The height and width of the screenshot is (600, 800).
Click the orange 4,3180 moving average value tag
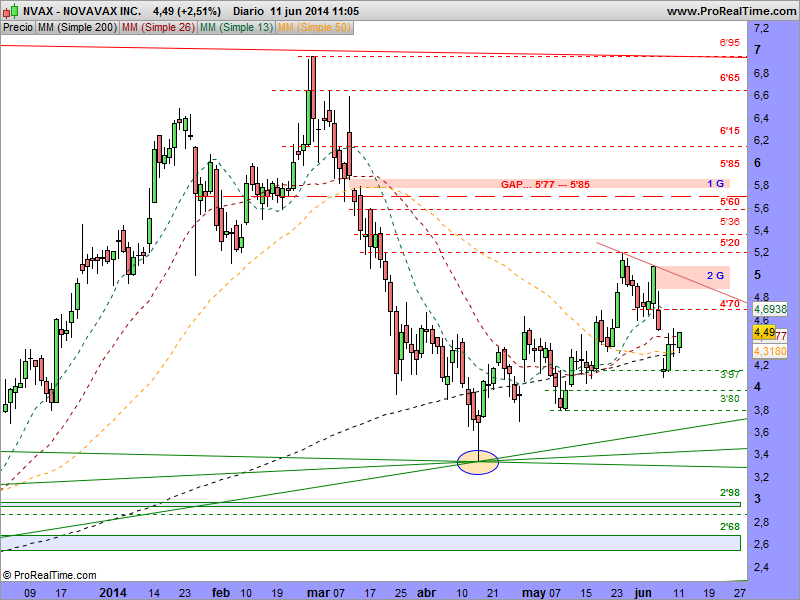[770, 351]
